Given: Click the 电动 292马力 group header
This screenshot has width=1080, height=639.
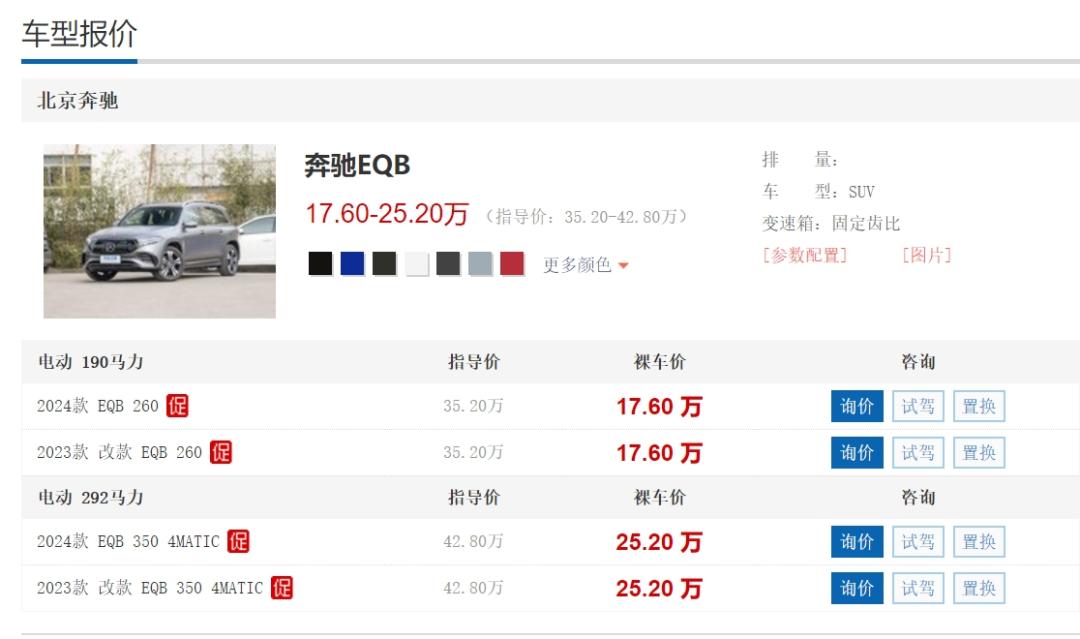Looking at the screenshot, I should [90, 497].
